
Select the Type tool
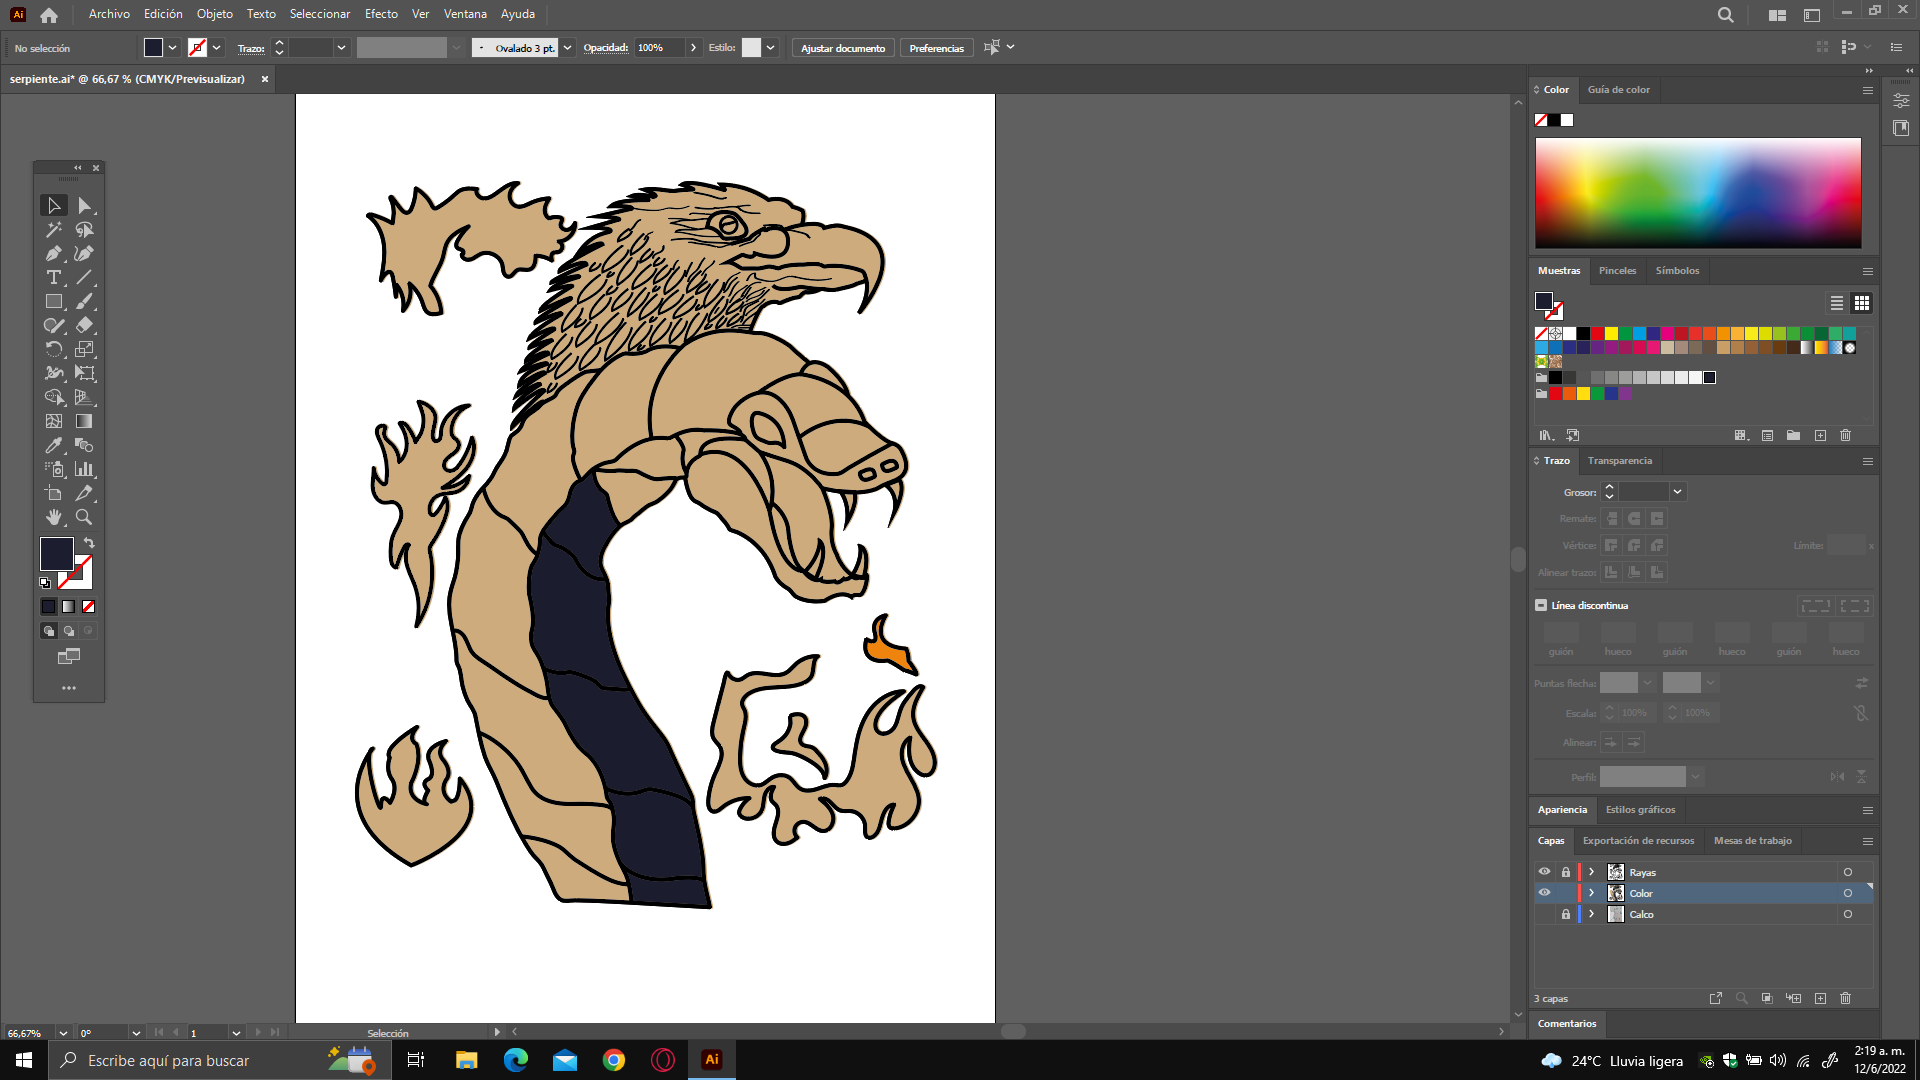pyautogui.click(x=54, y=278)
